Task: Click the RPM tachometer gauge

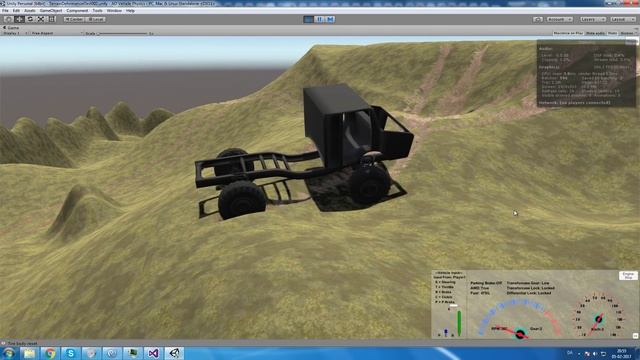Action: pos(520,319)
